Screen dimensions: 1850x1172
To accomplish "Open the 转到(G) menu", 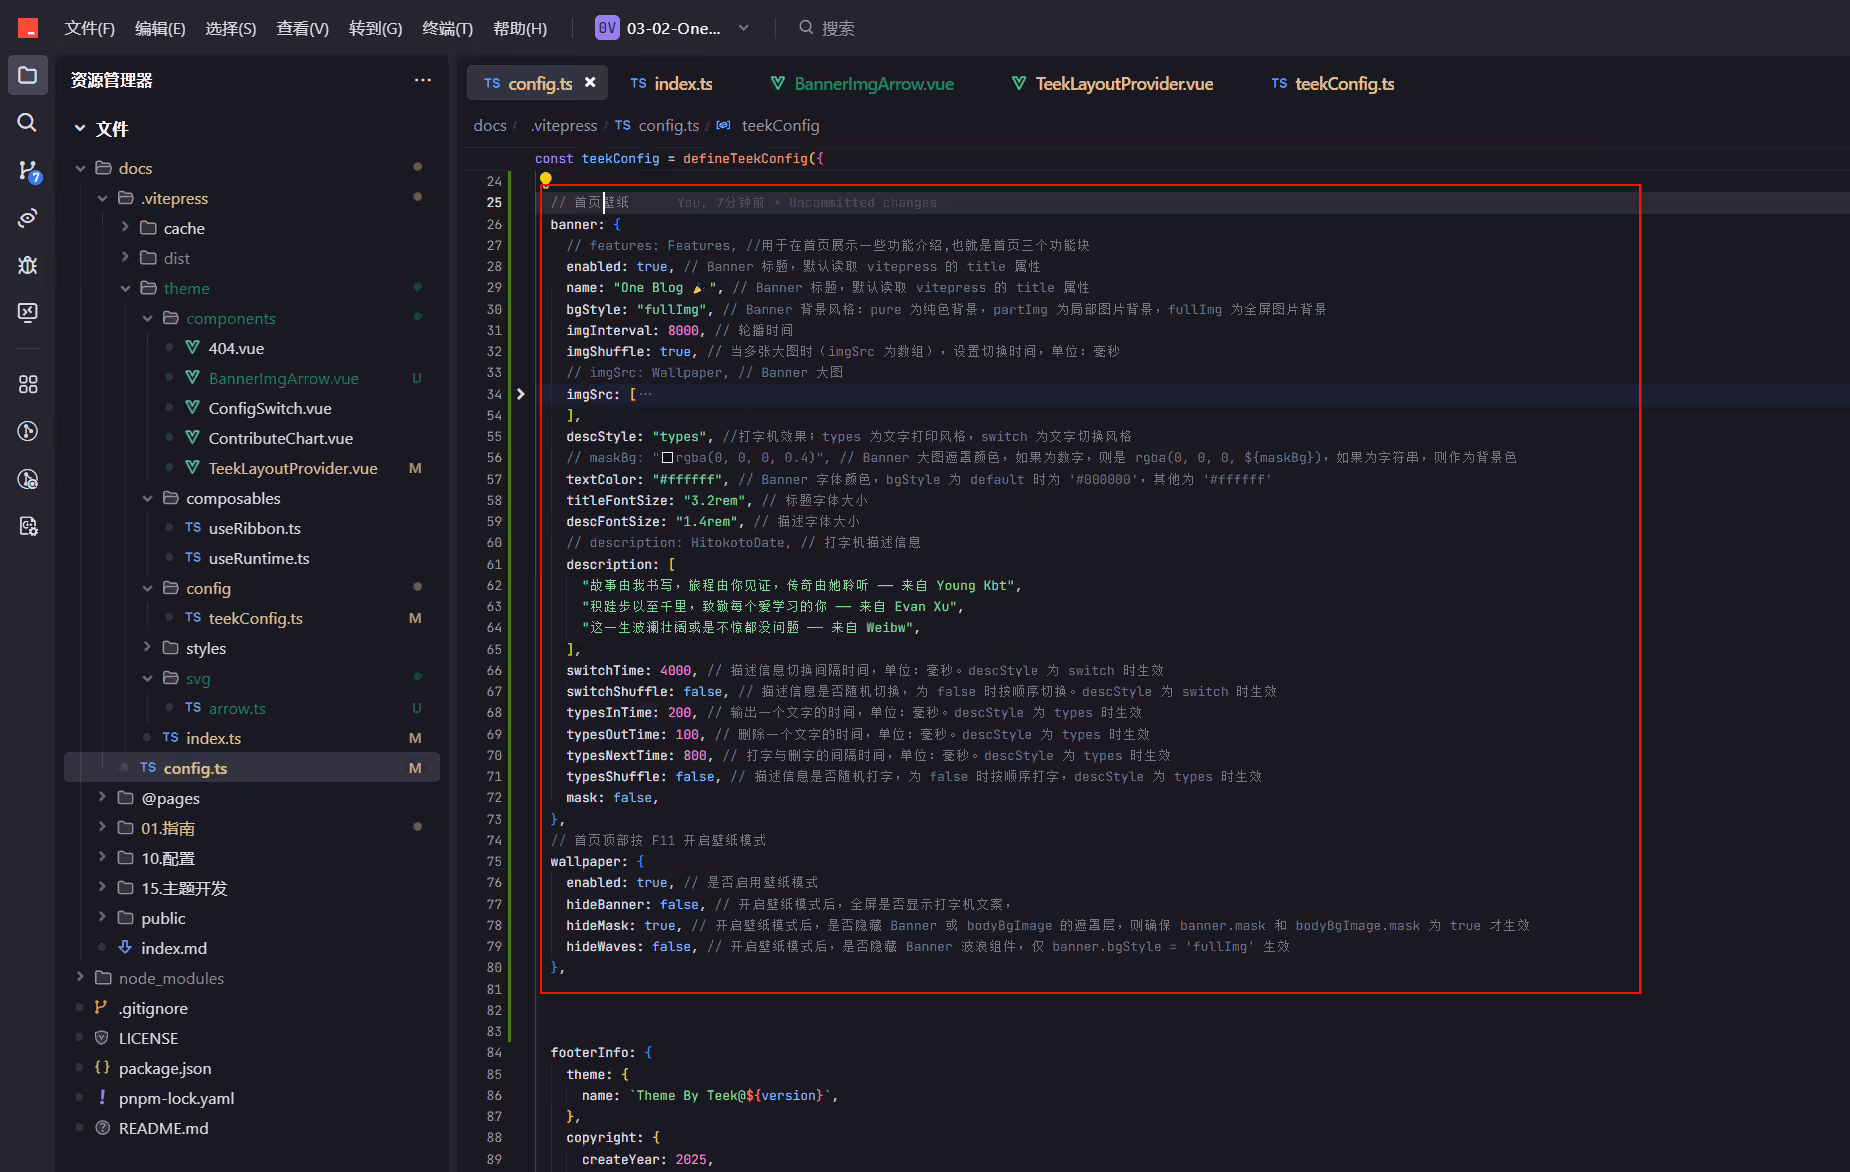I will (375, 28).
